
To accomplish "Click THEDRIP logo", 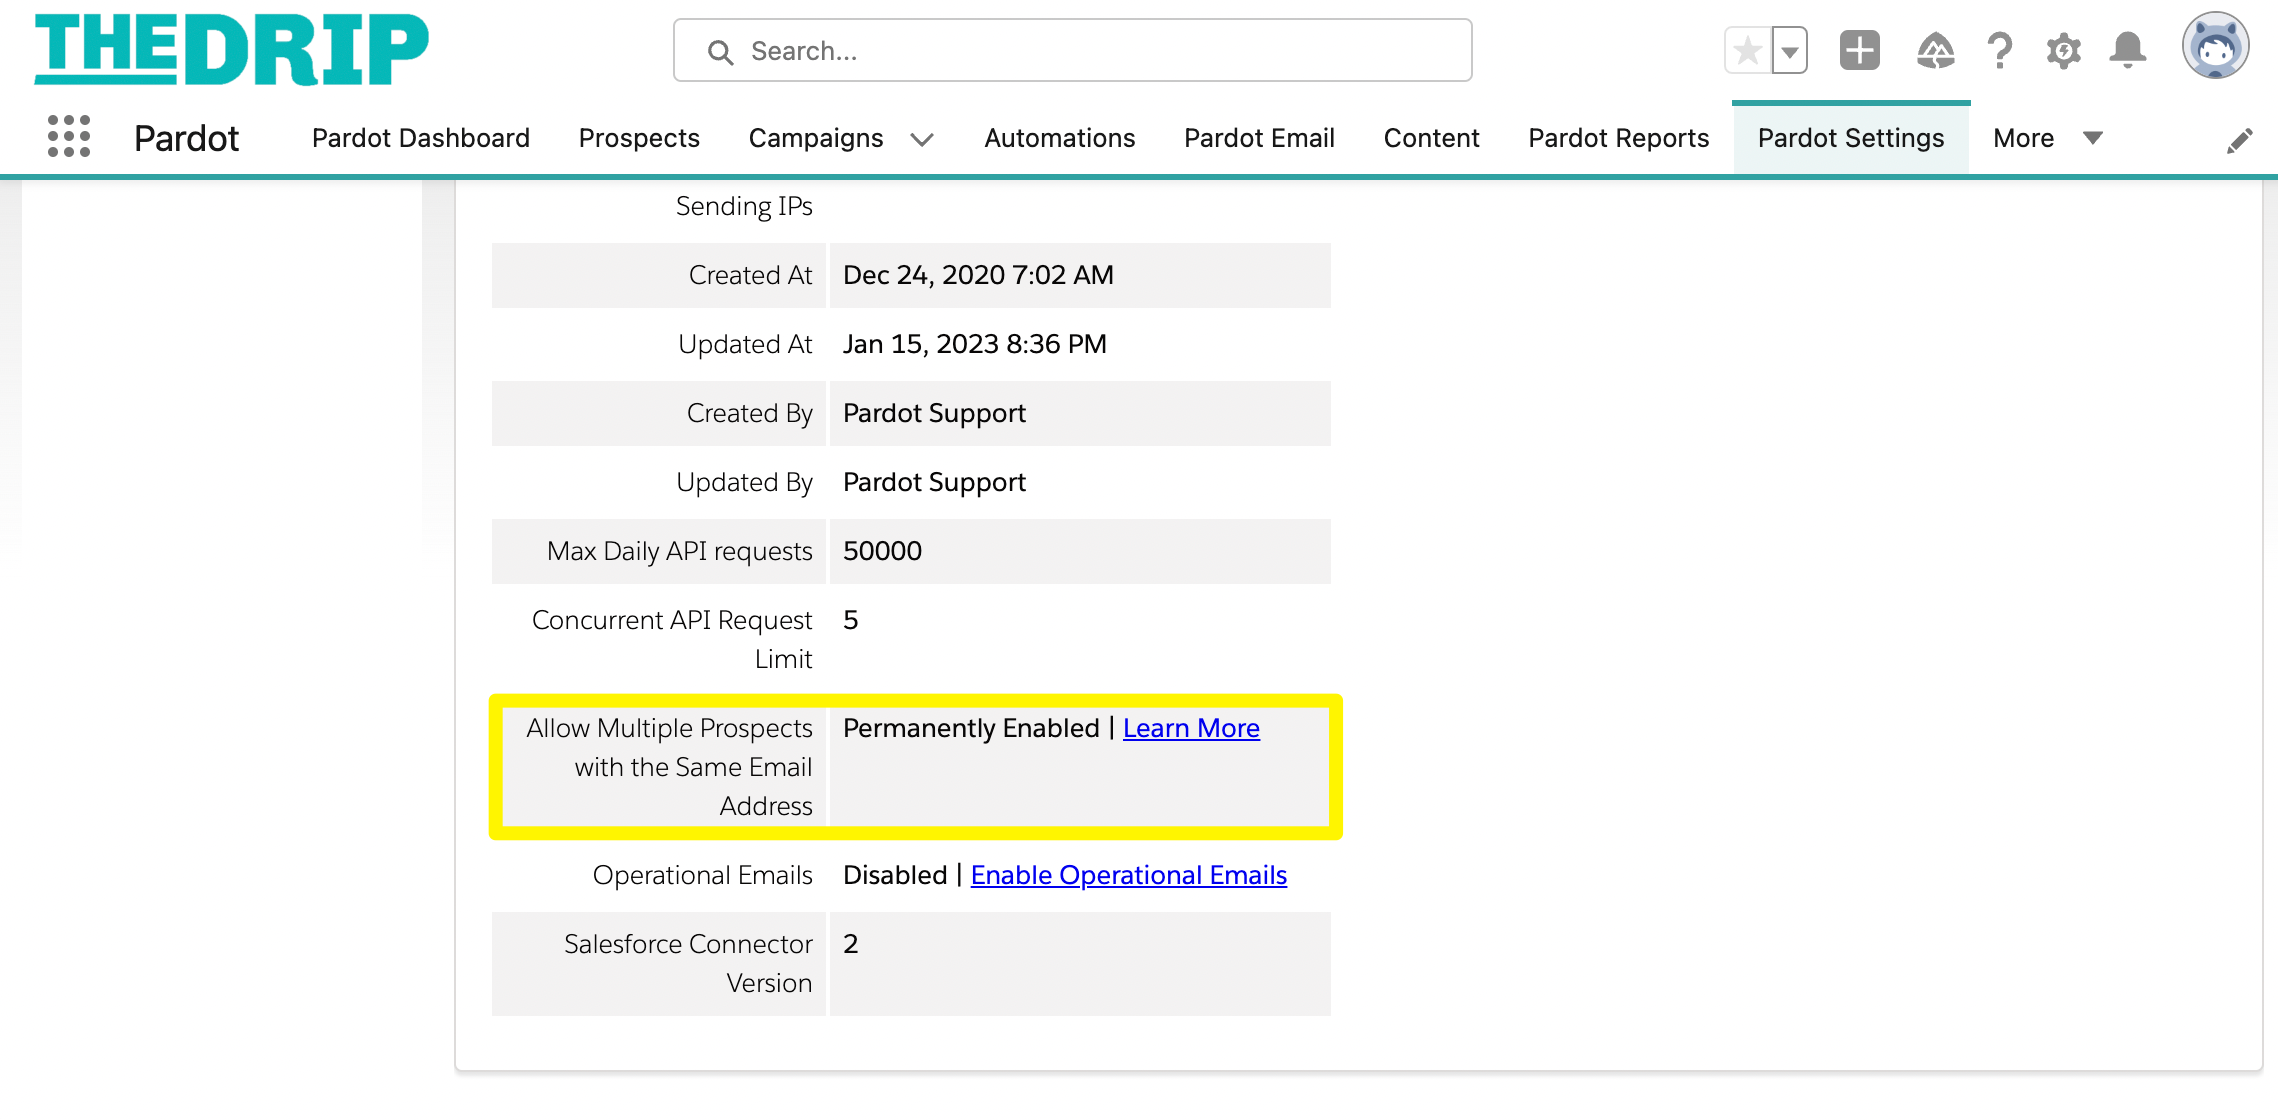I will 232,48.
